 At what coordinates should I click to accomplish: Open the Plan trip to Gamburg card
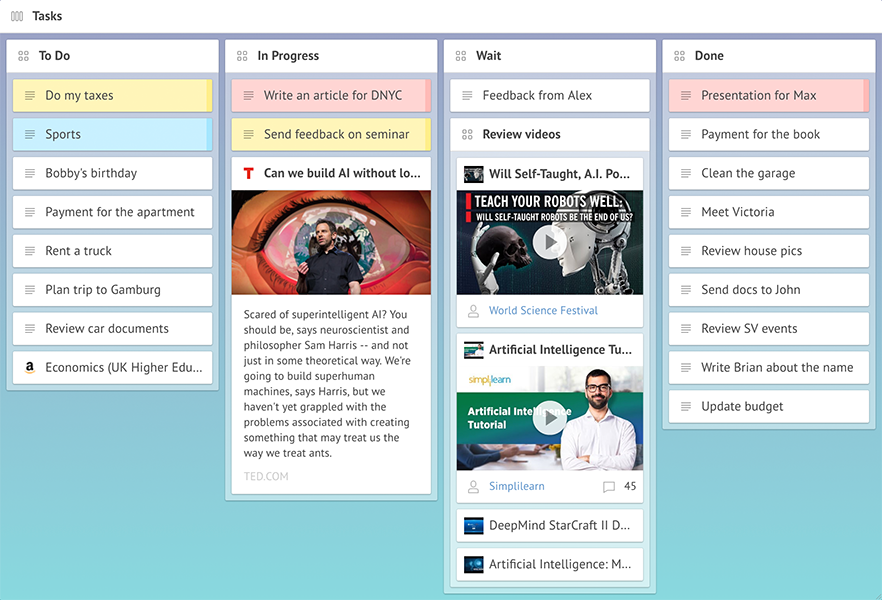112,290
